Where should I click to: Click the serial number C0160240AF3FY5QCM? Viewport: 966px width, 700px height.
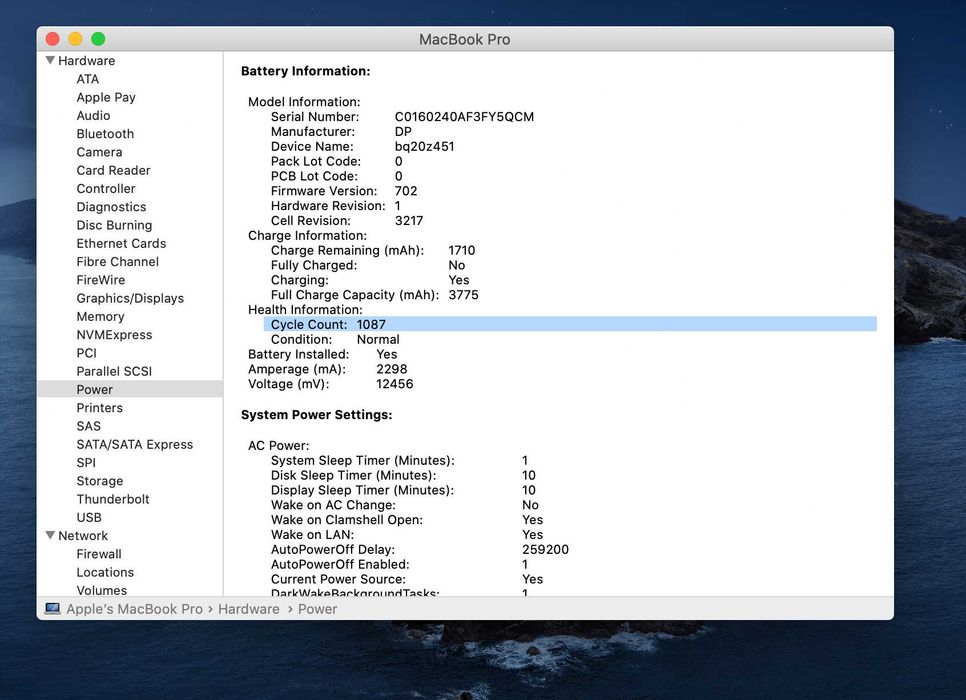point(465,116)
